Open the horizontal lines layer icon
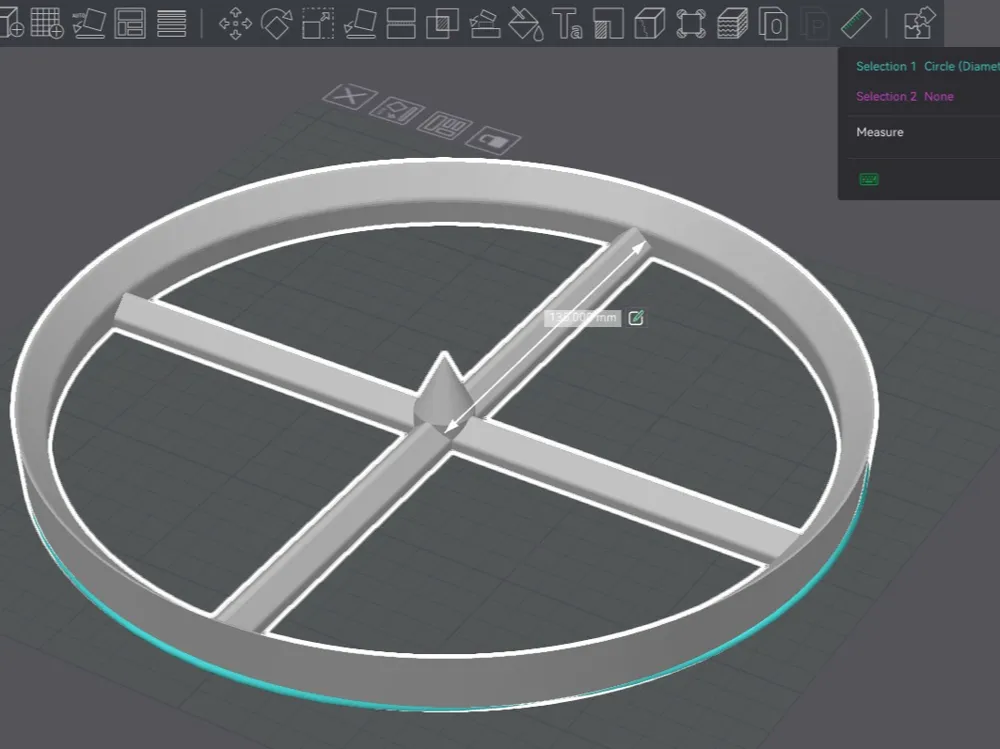Screen dimensions: 1000x749 (172, 24)
